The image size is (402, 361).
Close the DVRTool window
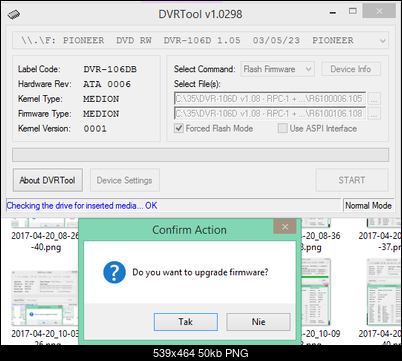tap(379, 11)
